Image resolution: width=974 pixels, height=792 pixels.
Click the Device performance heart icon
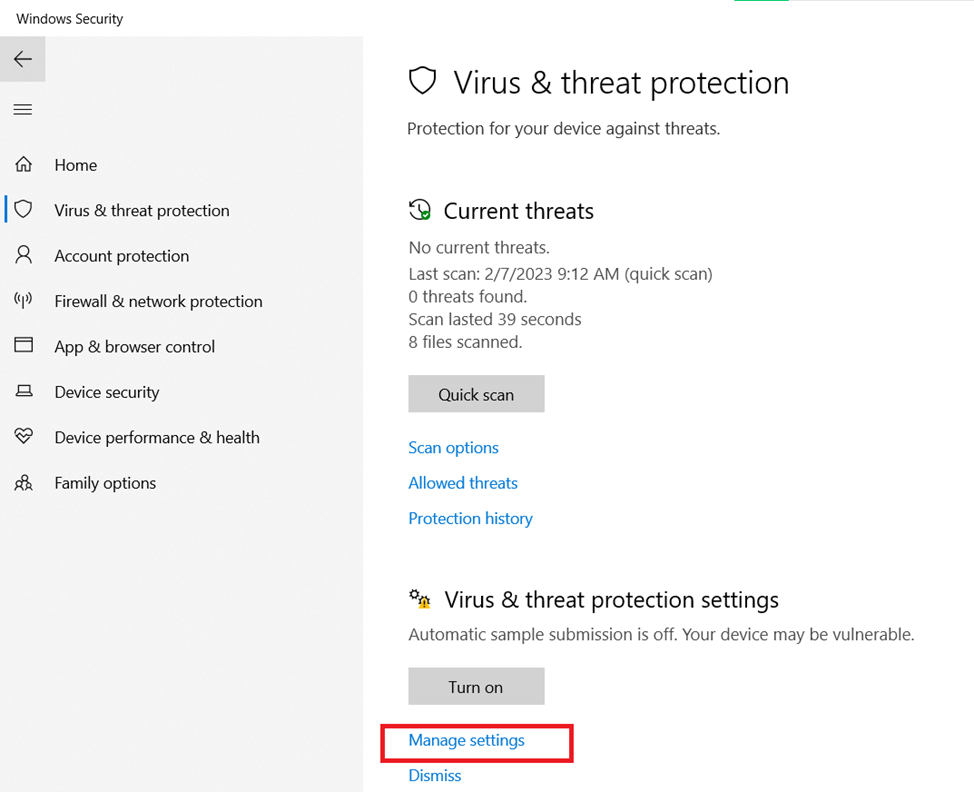click(23, 437)
